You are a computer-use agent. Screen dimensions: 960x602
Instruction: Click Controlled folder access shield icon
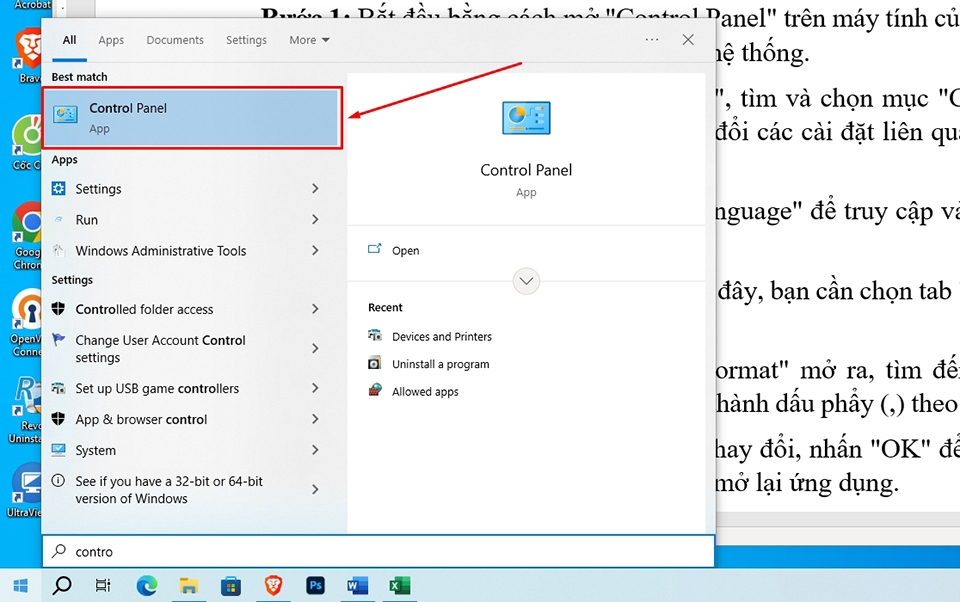(59, 308)
